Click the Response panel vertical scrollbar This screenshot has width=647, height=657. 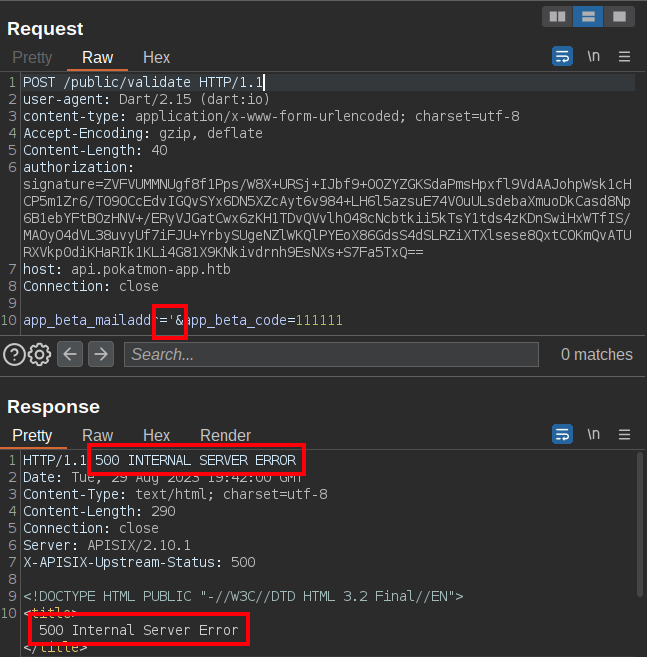click(640, 520)
